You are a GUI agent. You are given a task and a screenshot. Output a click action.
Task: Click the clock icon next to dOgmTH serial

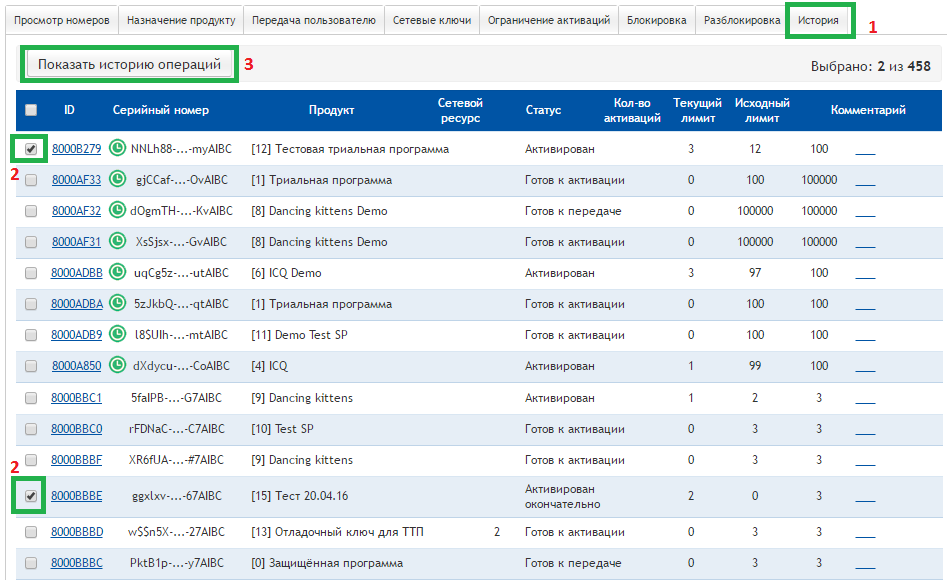click(x=117, y=211)
